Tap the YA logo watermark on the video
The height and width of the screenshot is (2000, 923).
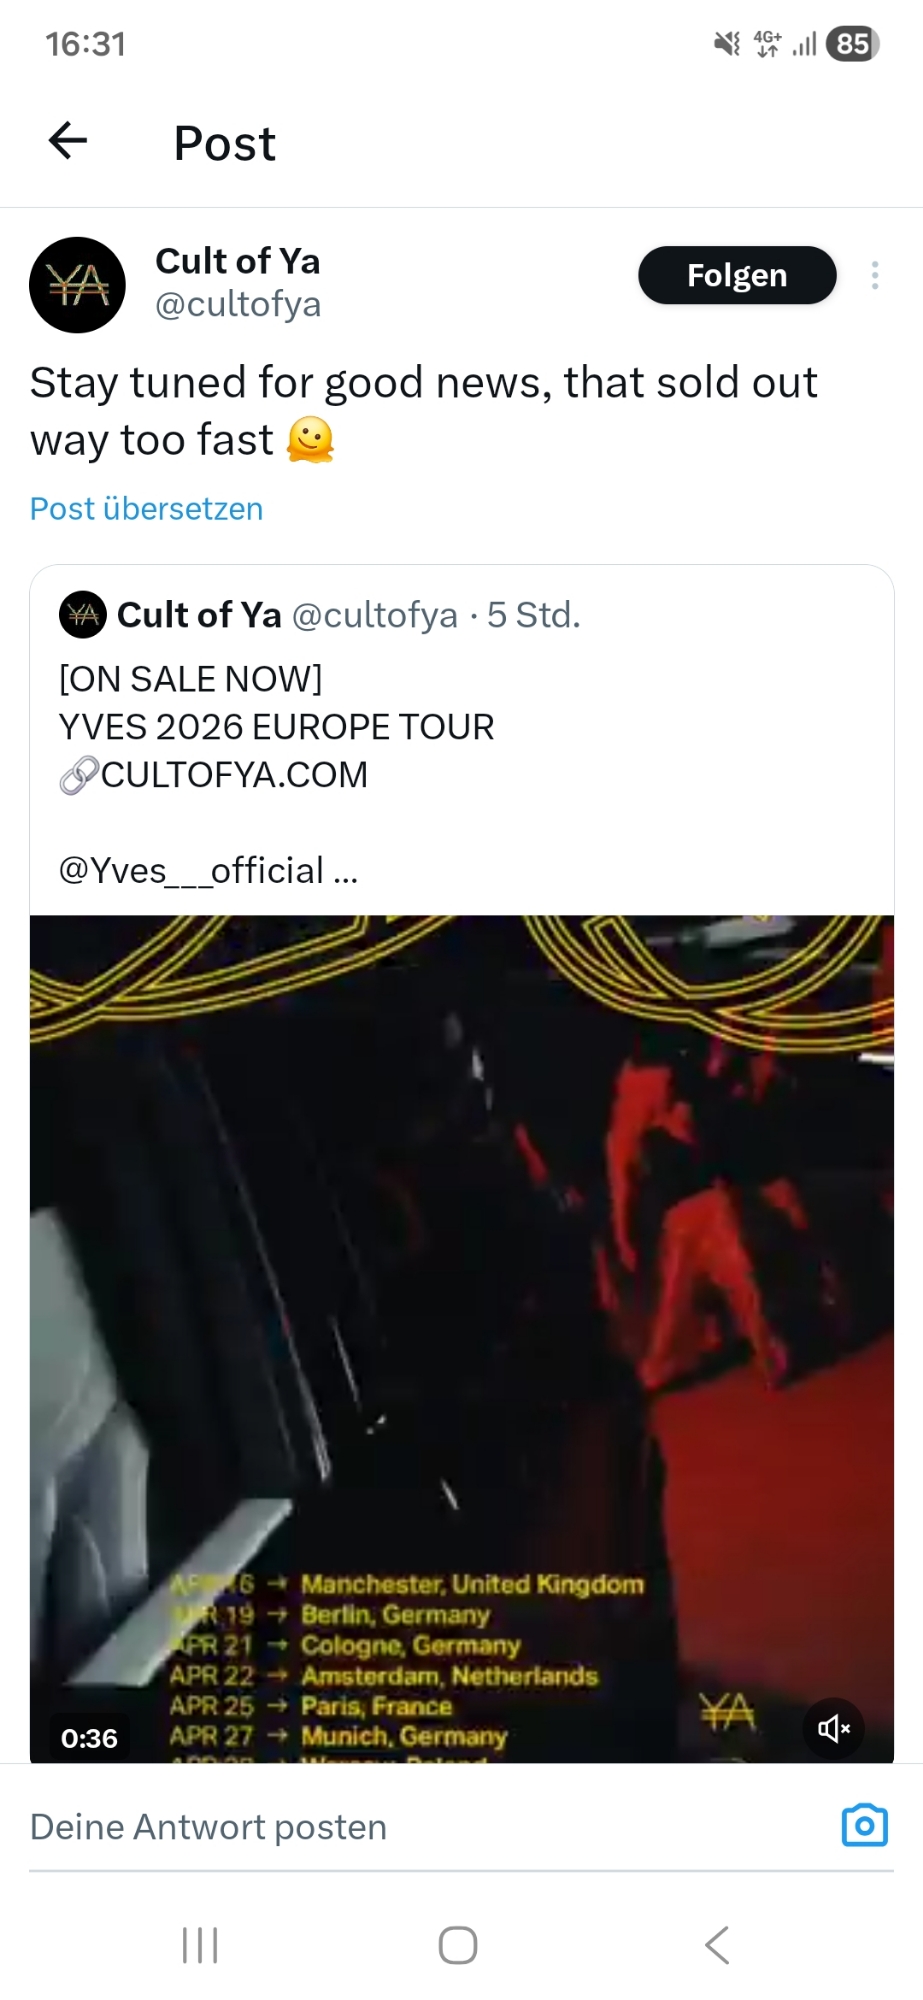pos(727,1712)
